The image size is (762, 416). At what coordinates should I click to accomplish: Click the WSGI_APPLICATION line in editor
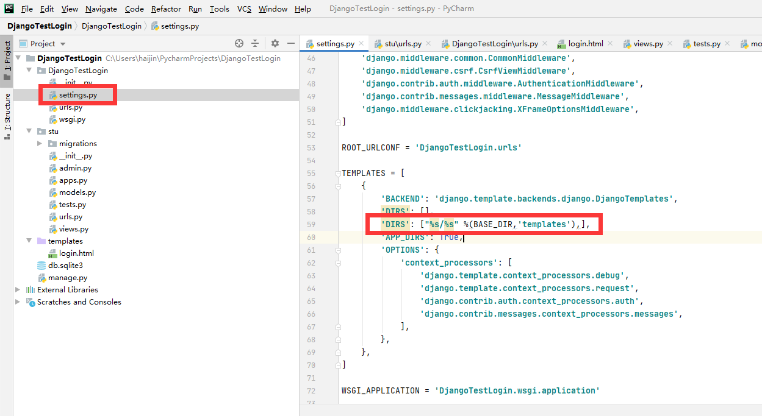pos(470,391)
